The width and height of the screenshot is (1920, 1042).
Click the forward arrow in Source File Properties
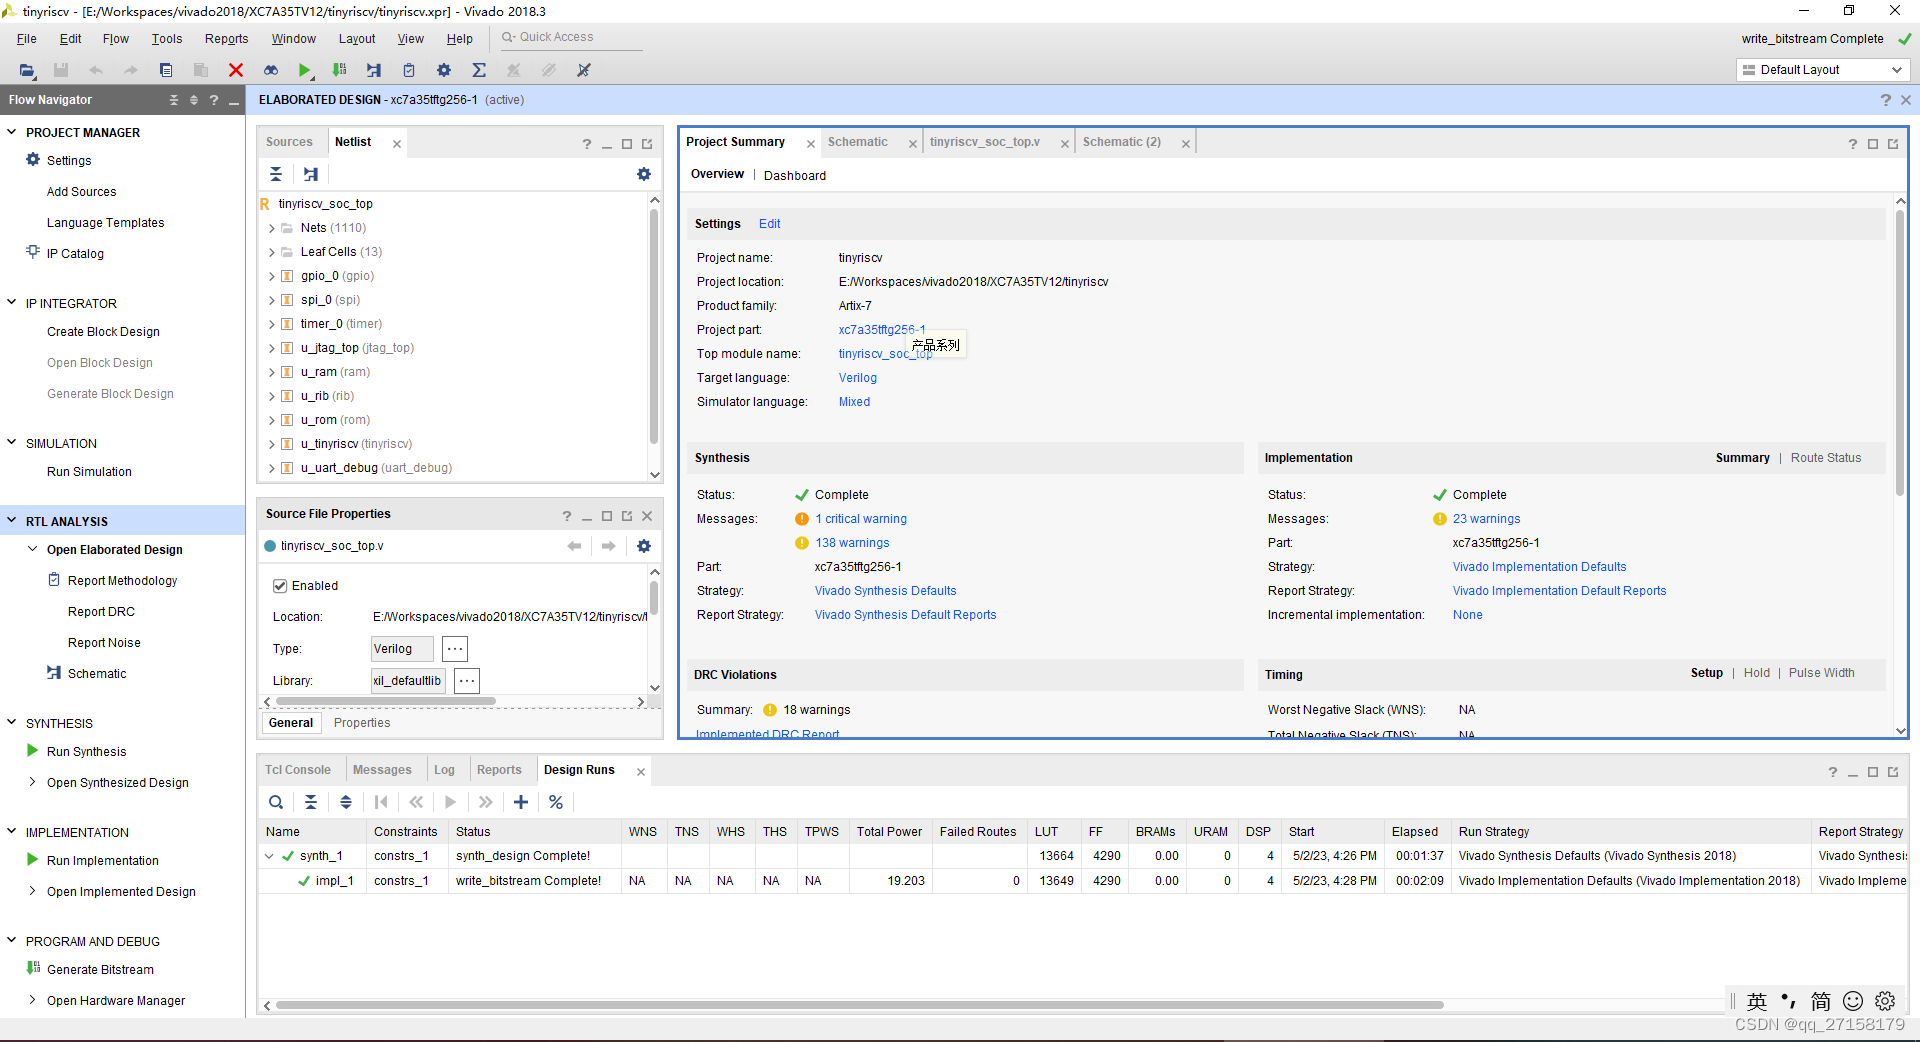pyautogui.click(x=608, y=546)
